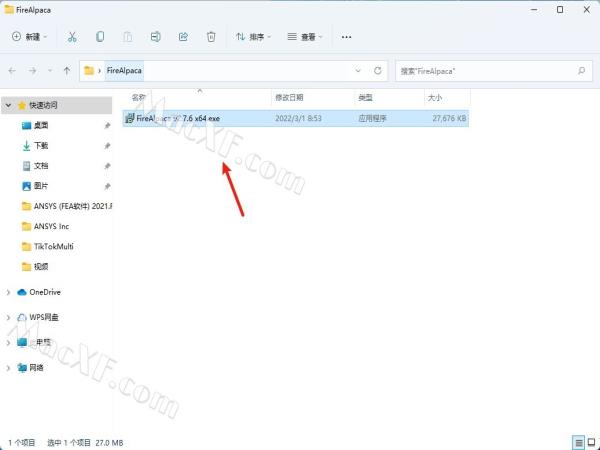The height and width of the screenshot is (450, 600).
Task: Switch to large icons view in status bar
Action: 592,443
